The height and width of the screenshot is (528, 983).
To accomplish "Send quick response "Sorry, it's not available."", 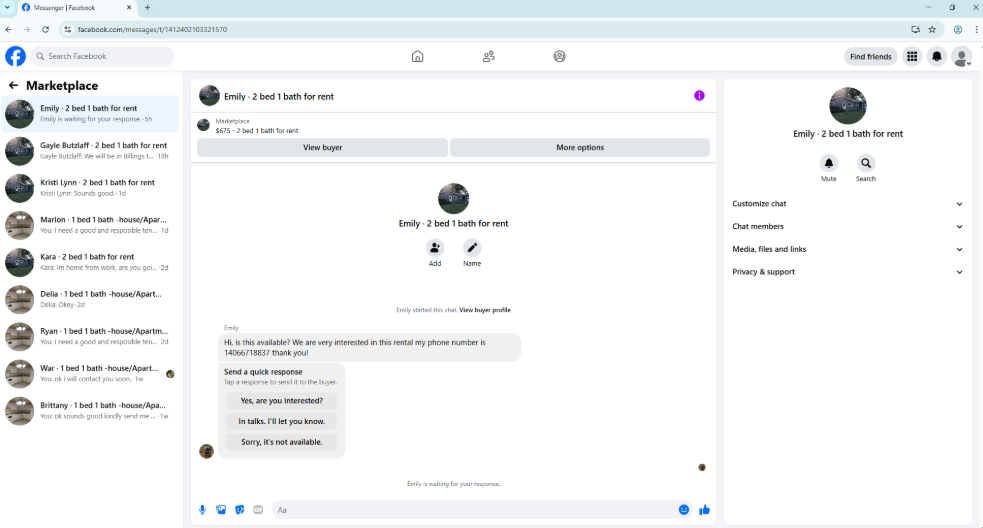I will tap(281, 442).
